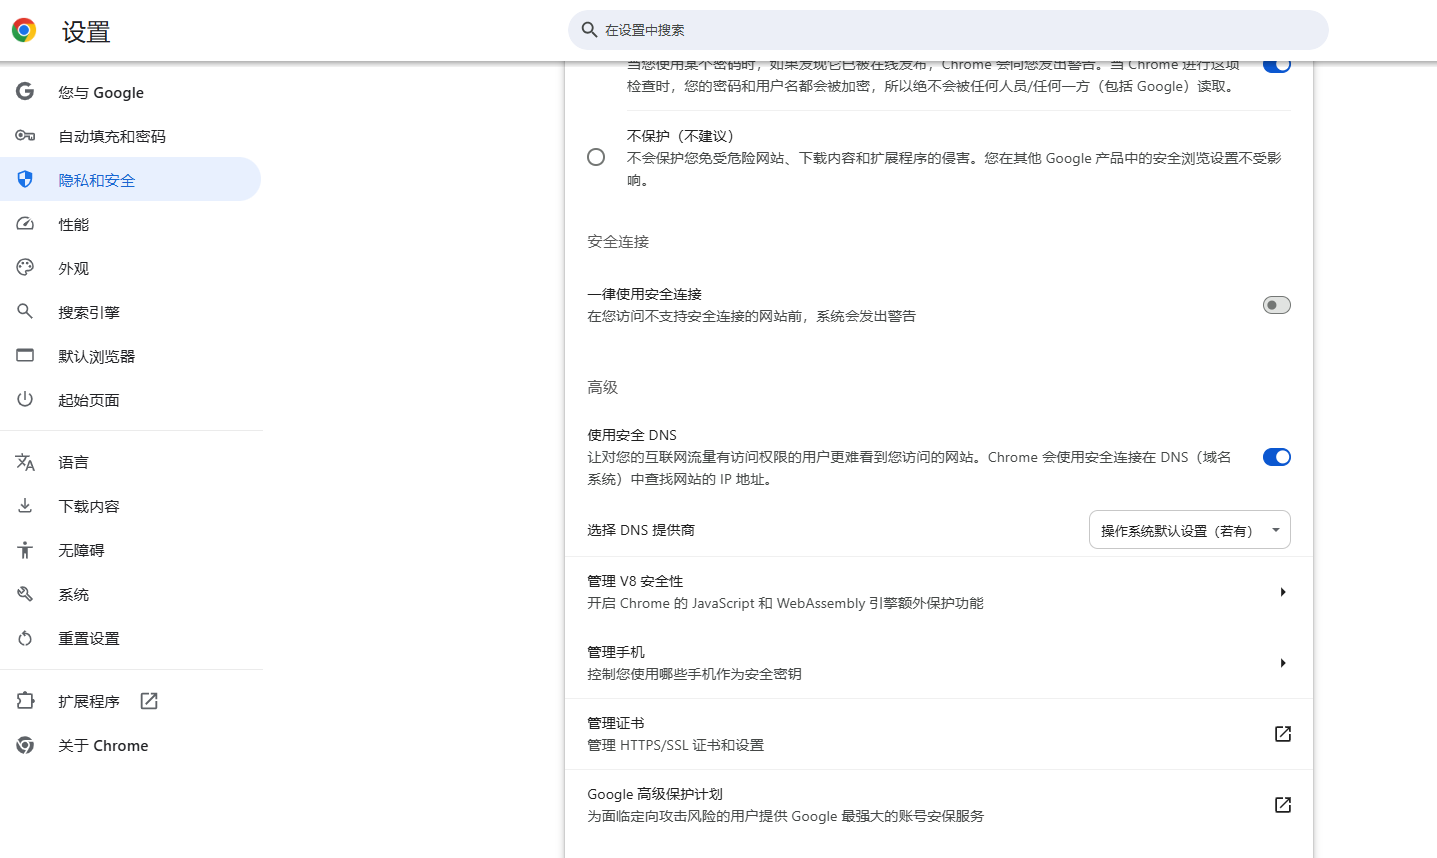Click the 管理 V8 安全性 row title
Viewport: 1437px width, 858px height.
coord(635,581)
